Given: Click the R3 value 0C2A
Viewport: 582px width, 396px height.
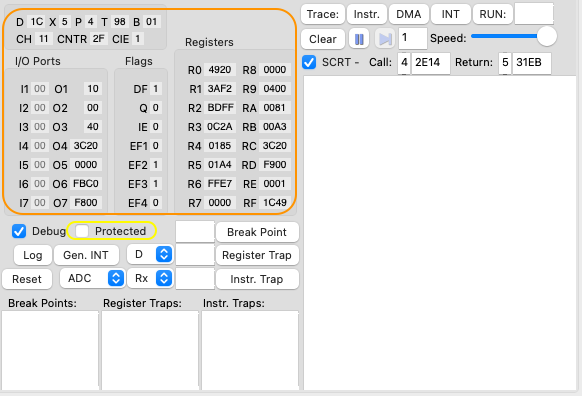Looking at the screenshot, I should click(220, 127).
